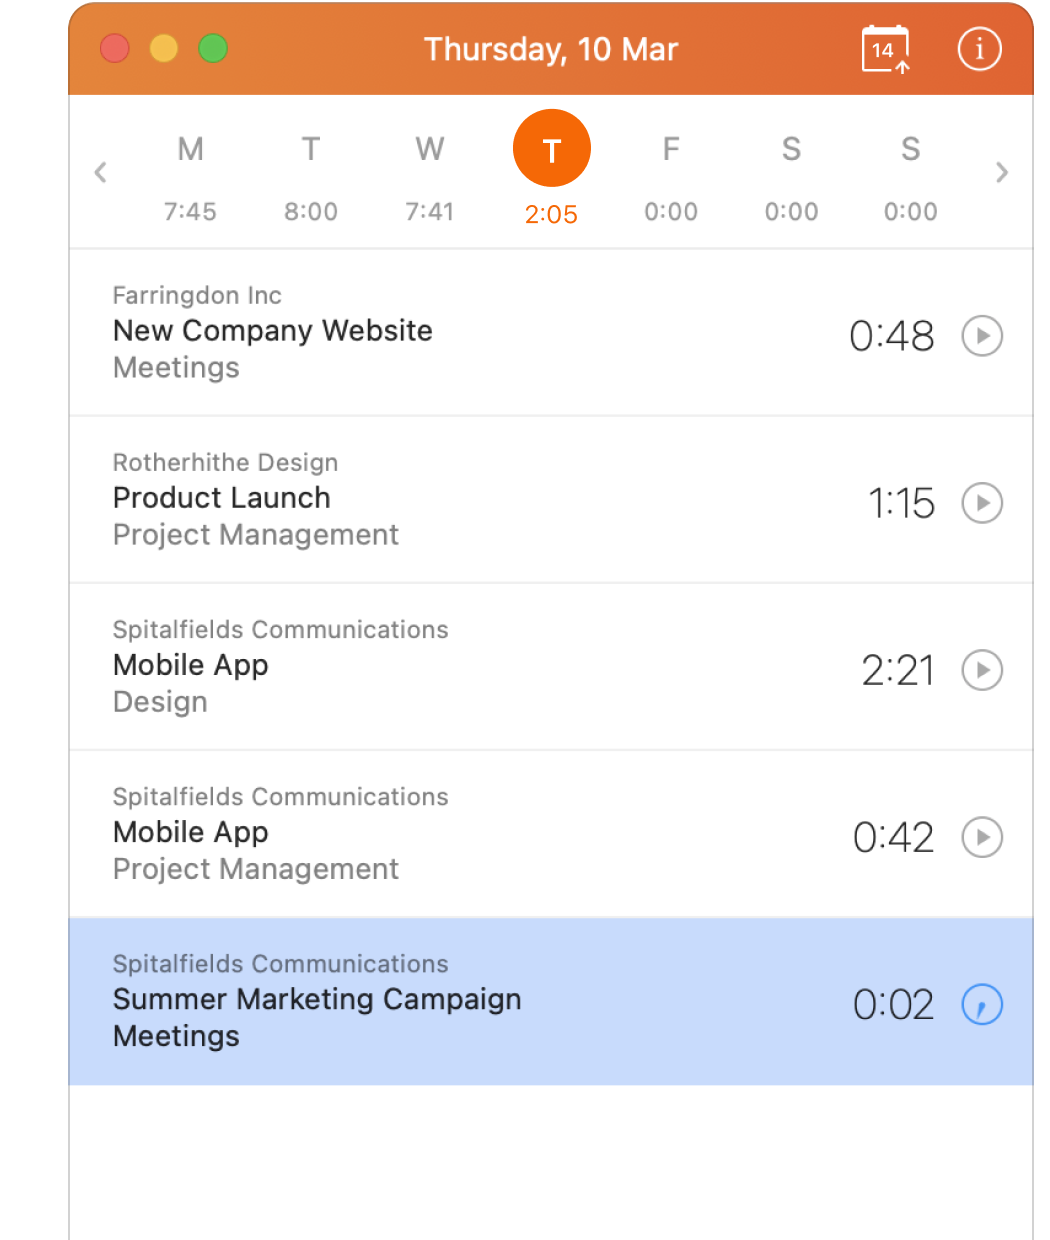This screenshot has width=1050, height=1240.
Task: Start timer for Product Launch entry
Action: [x=982, y=503]
